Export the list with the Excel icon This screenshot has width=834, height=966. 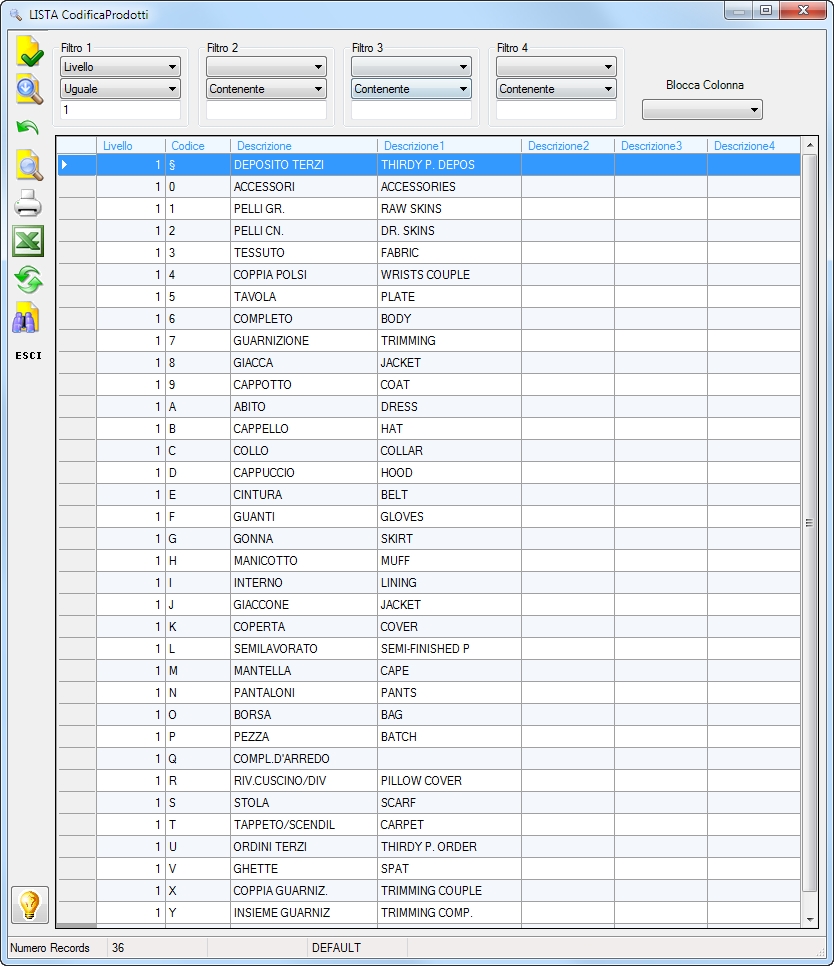click(x=28, y=241)
